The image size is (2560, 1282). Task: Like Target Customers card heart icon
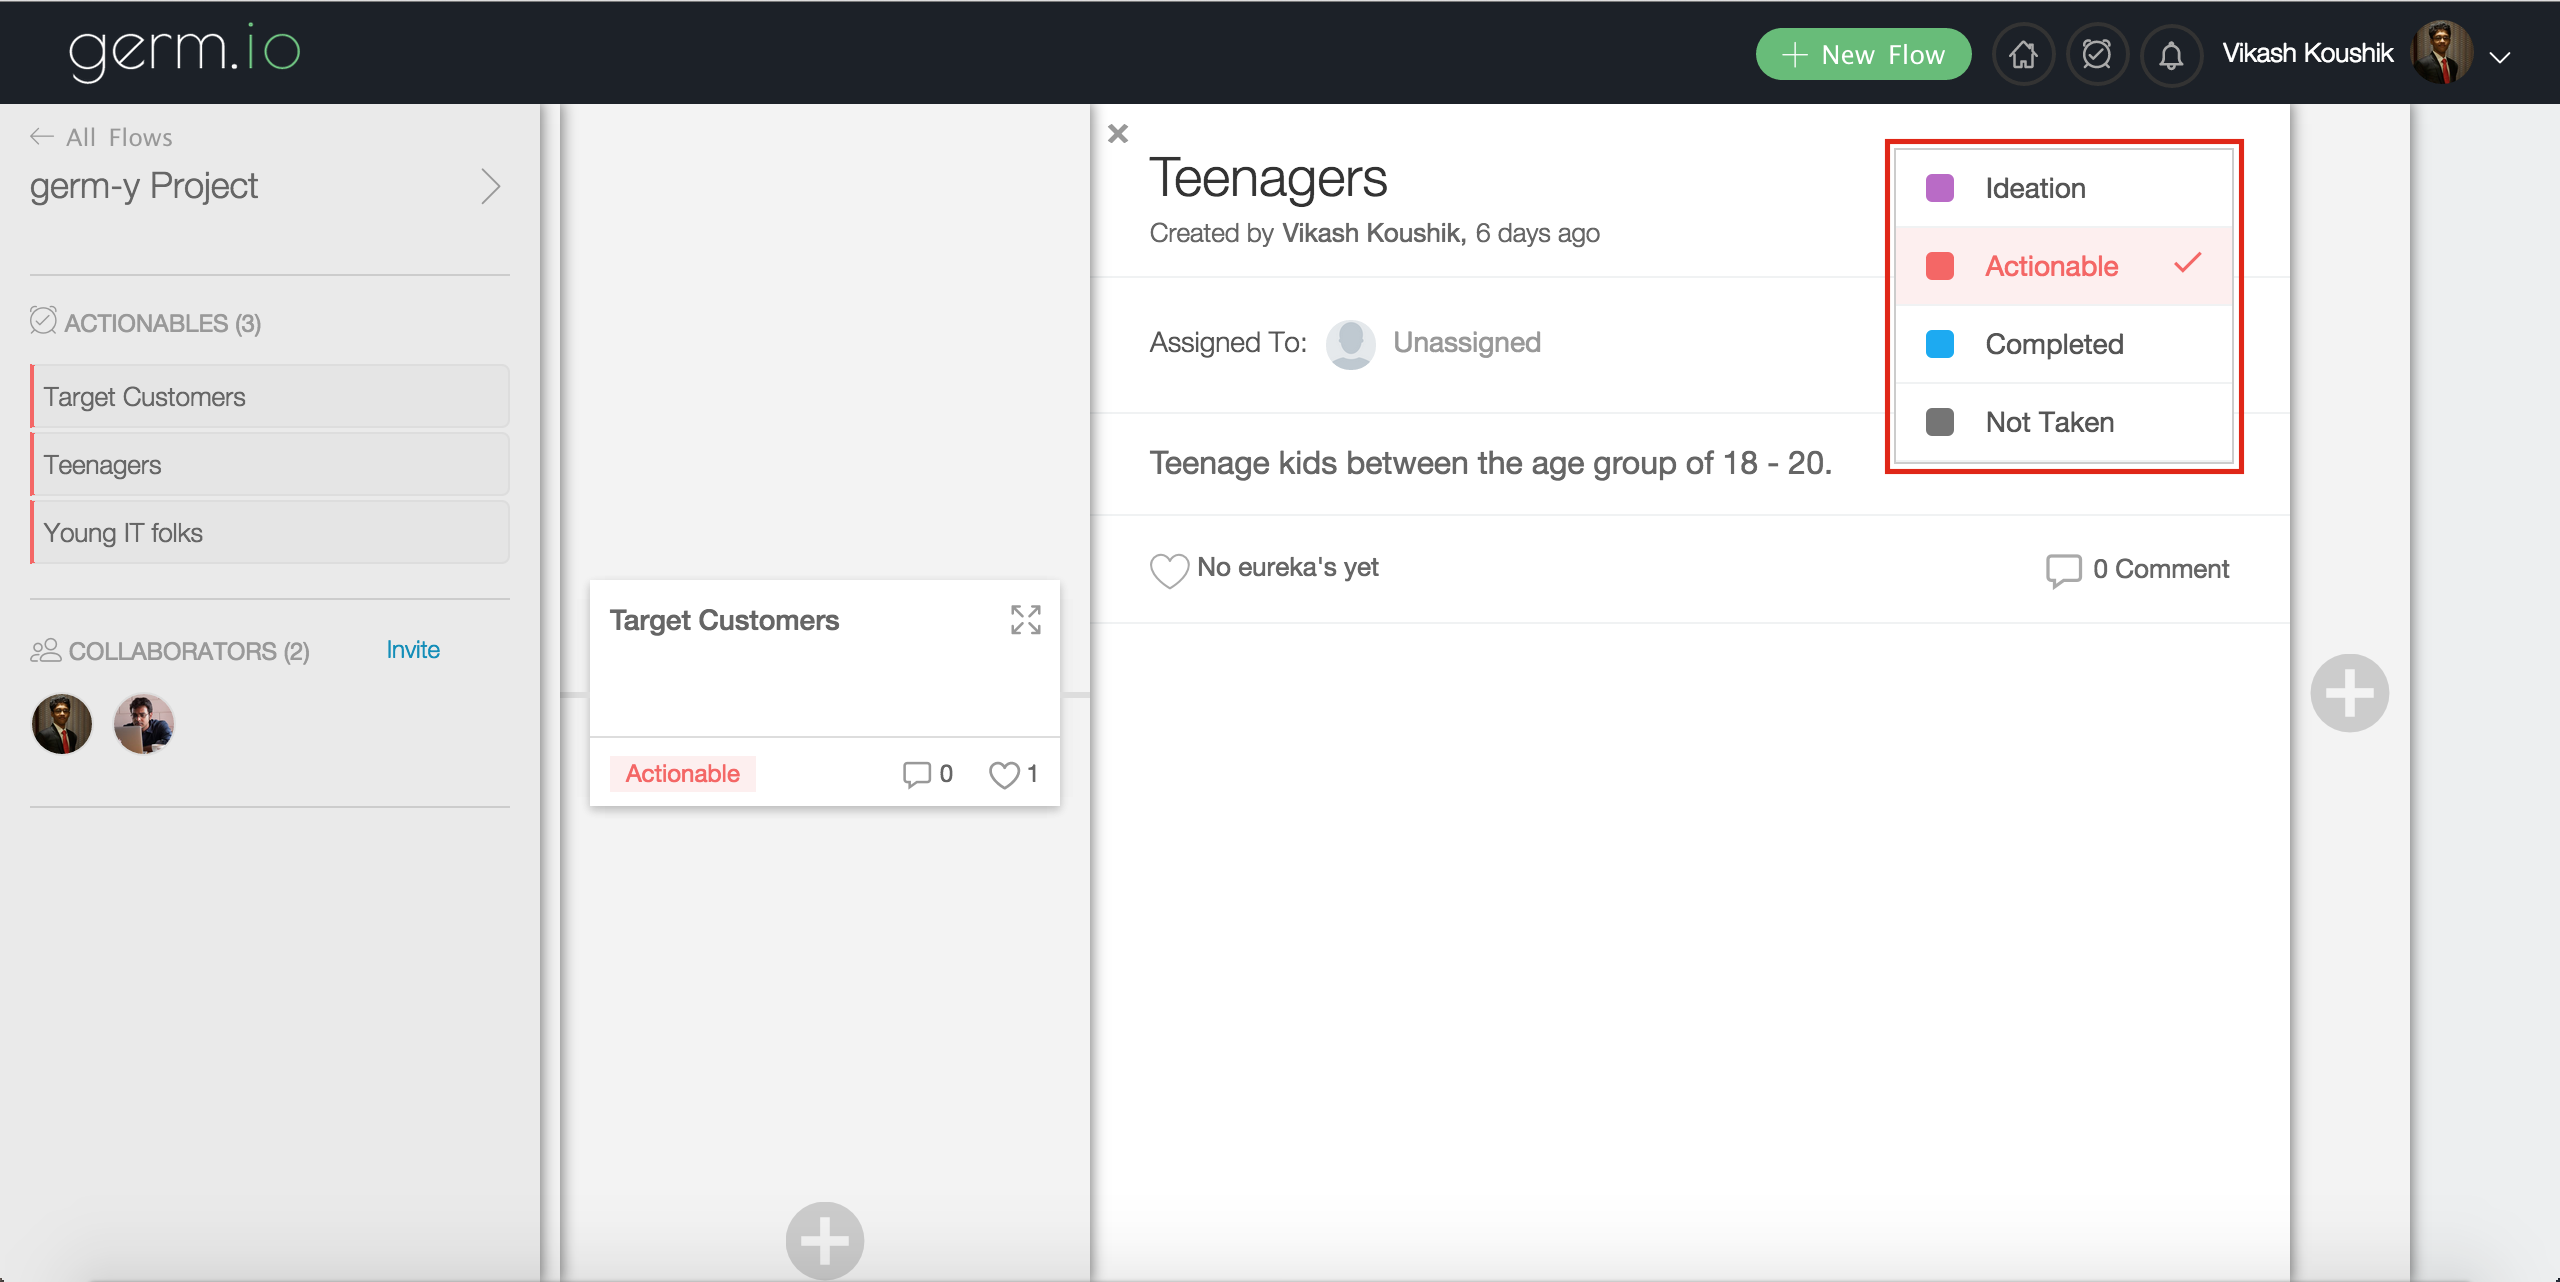(1004, 775)
